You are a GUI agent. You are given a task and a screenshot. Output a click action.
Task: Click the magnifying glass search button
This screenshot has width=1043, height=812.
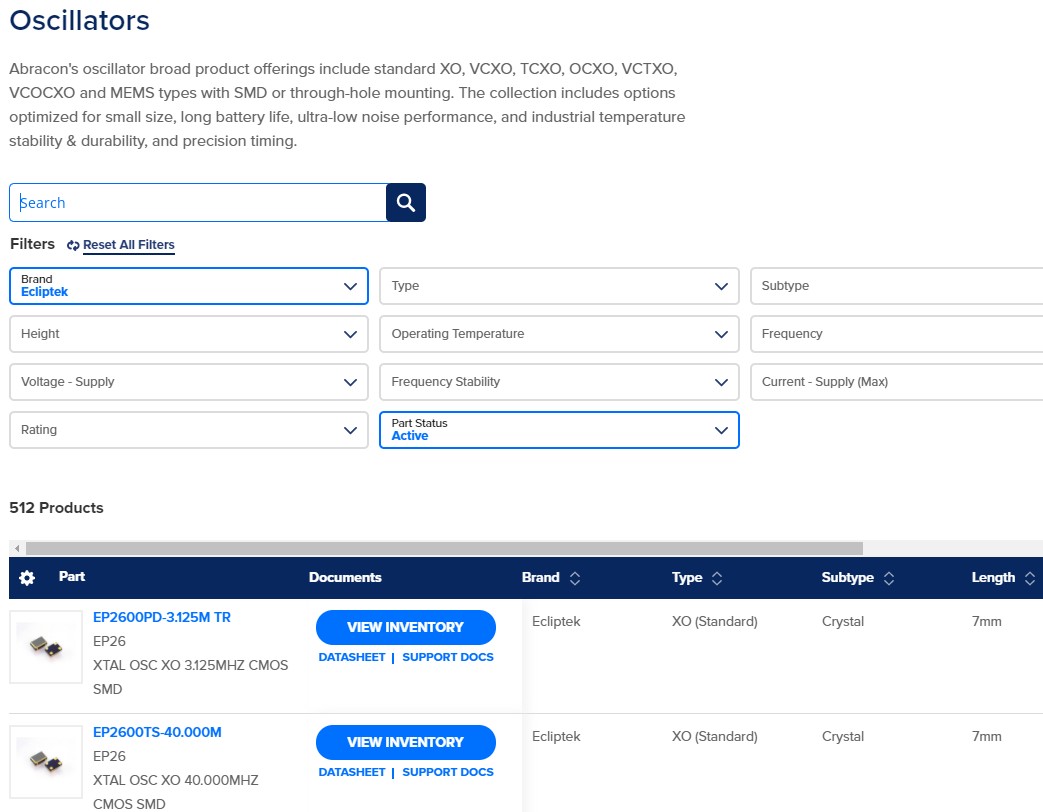(405, 203)
